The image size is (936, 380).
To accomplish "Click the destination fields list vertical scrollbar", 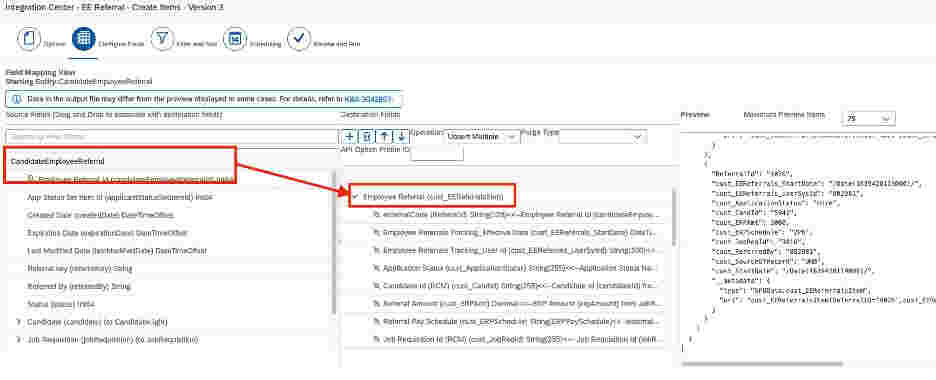I will point(675,218).
